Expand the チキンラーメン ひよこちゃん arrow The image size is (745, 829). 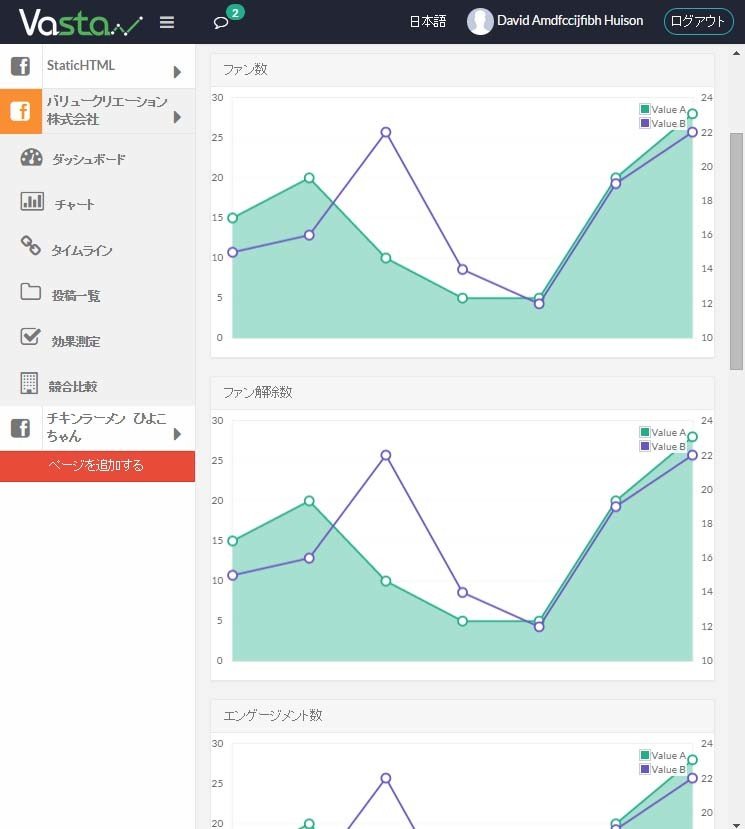click(x=177, y=434)
